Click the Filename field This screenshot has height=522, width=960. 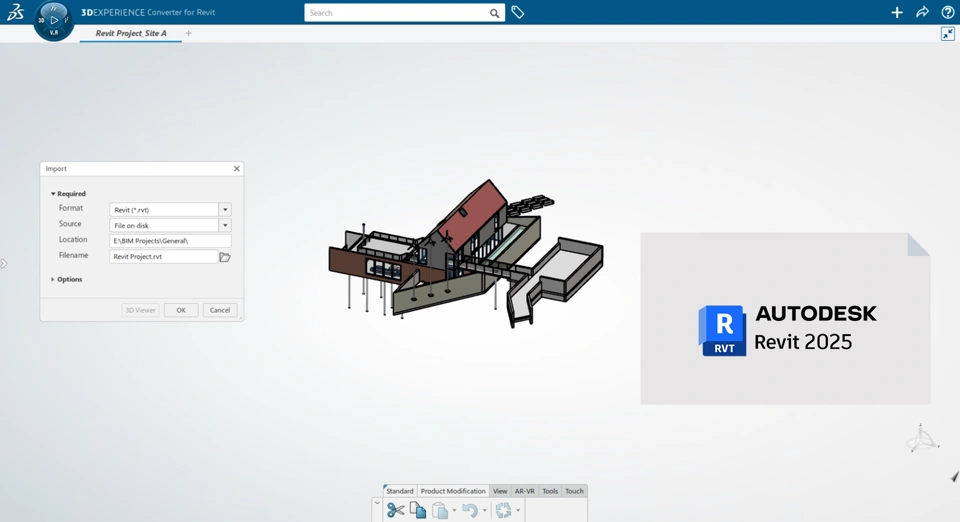tap(163, 256)
